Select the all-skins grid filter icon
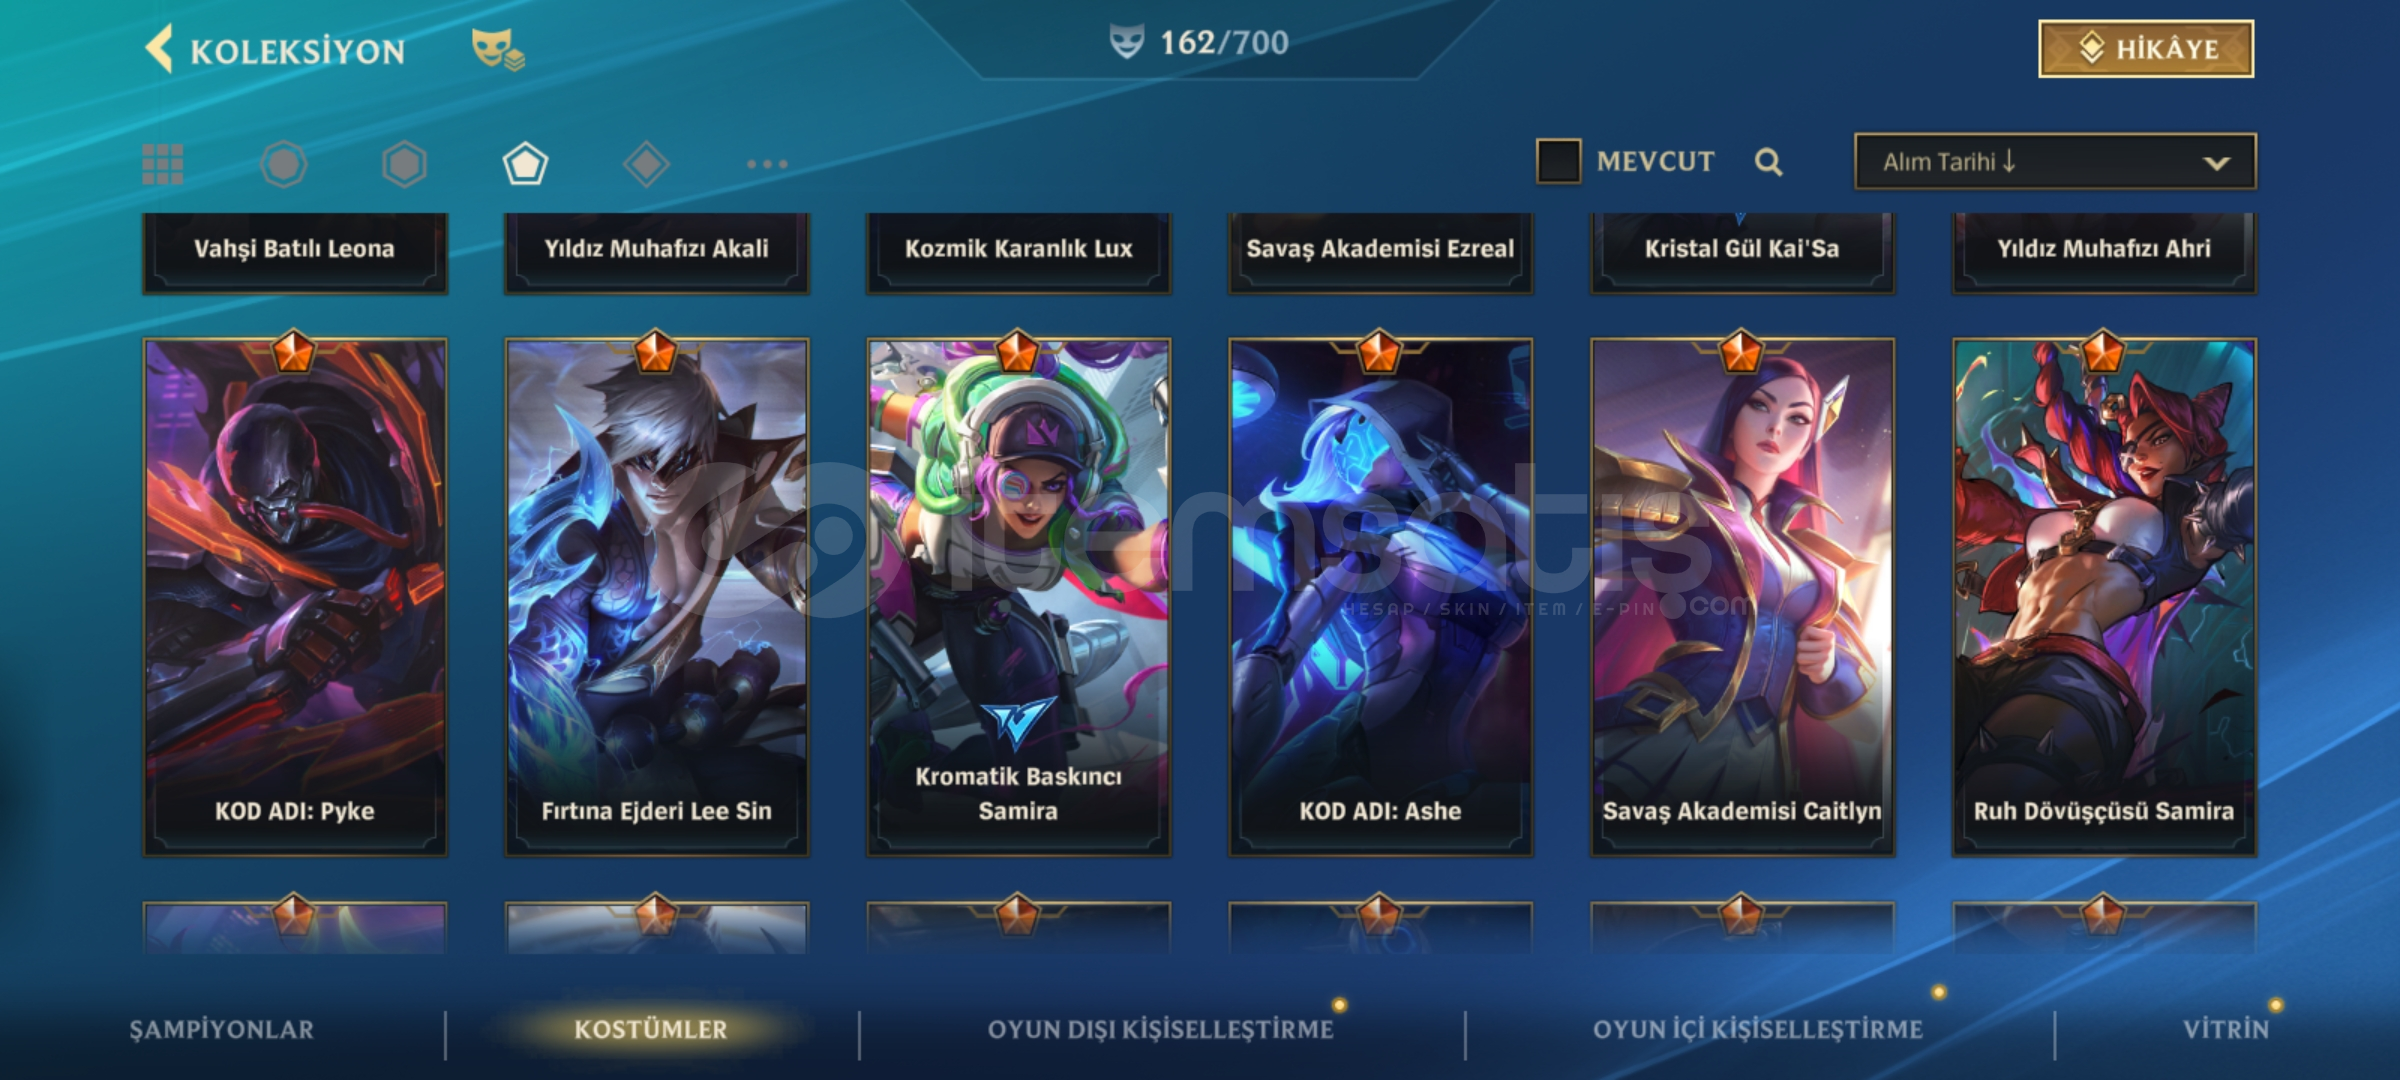The height and width of the screenshot is (1080, 2400). pos(162,164)
